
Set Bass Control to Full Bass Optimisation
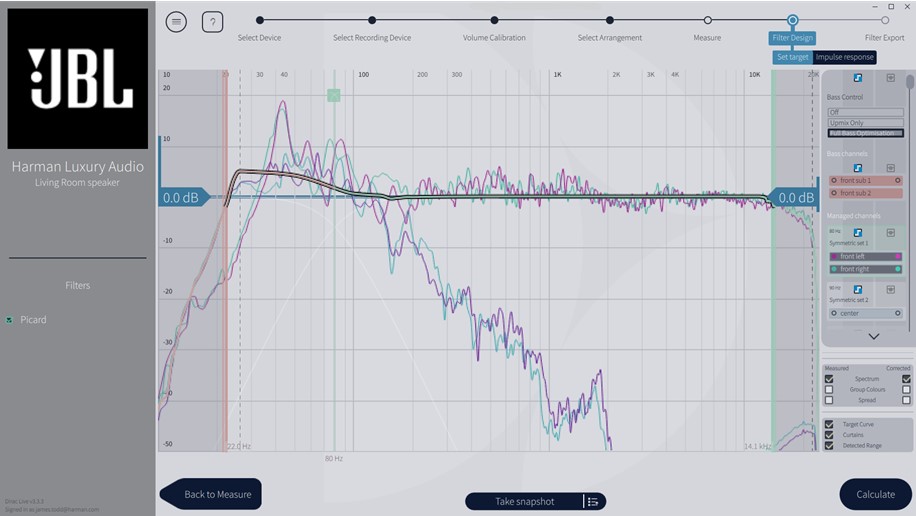(866, 133)
